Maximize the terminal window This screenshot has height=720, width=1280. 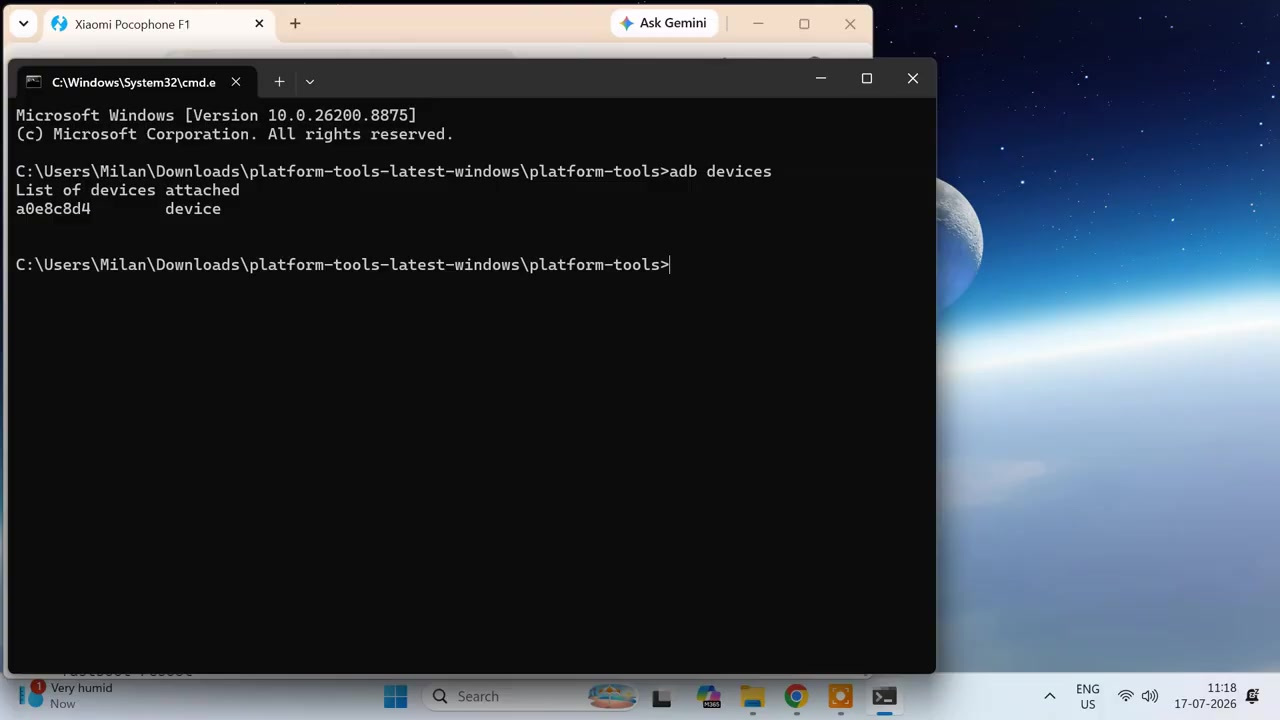867,78
